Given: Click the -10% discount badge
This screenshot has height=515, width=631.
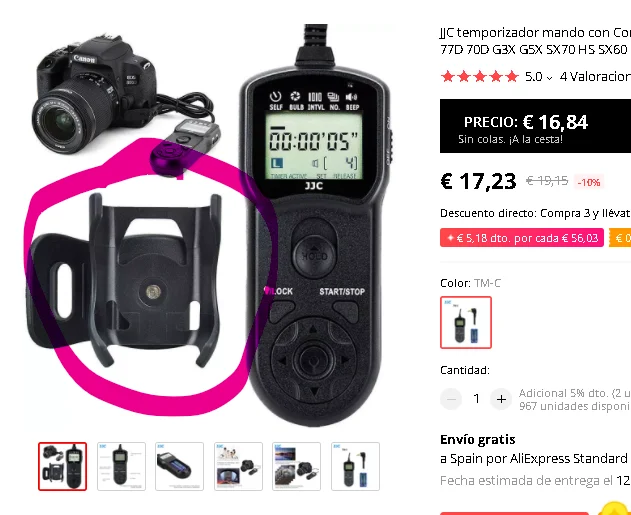Looking at the screenshot, I should tap(589, 182).
